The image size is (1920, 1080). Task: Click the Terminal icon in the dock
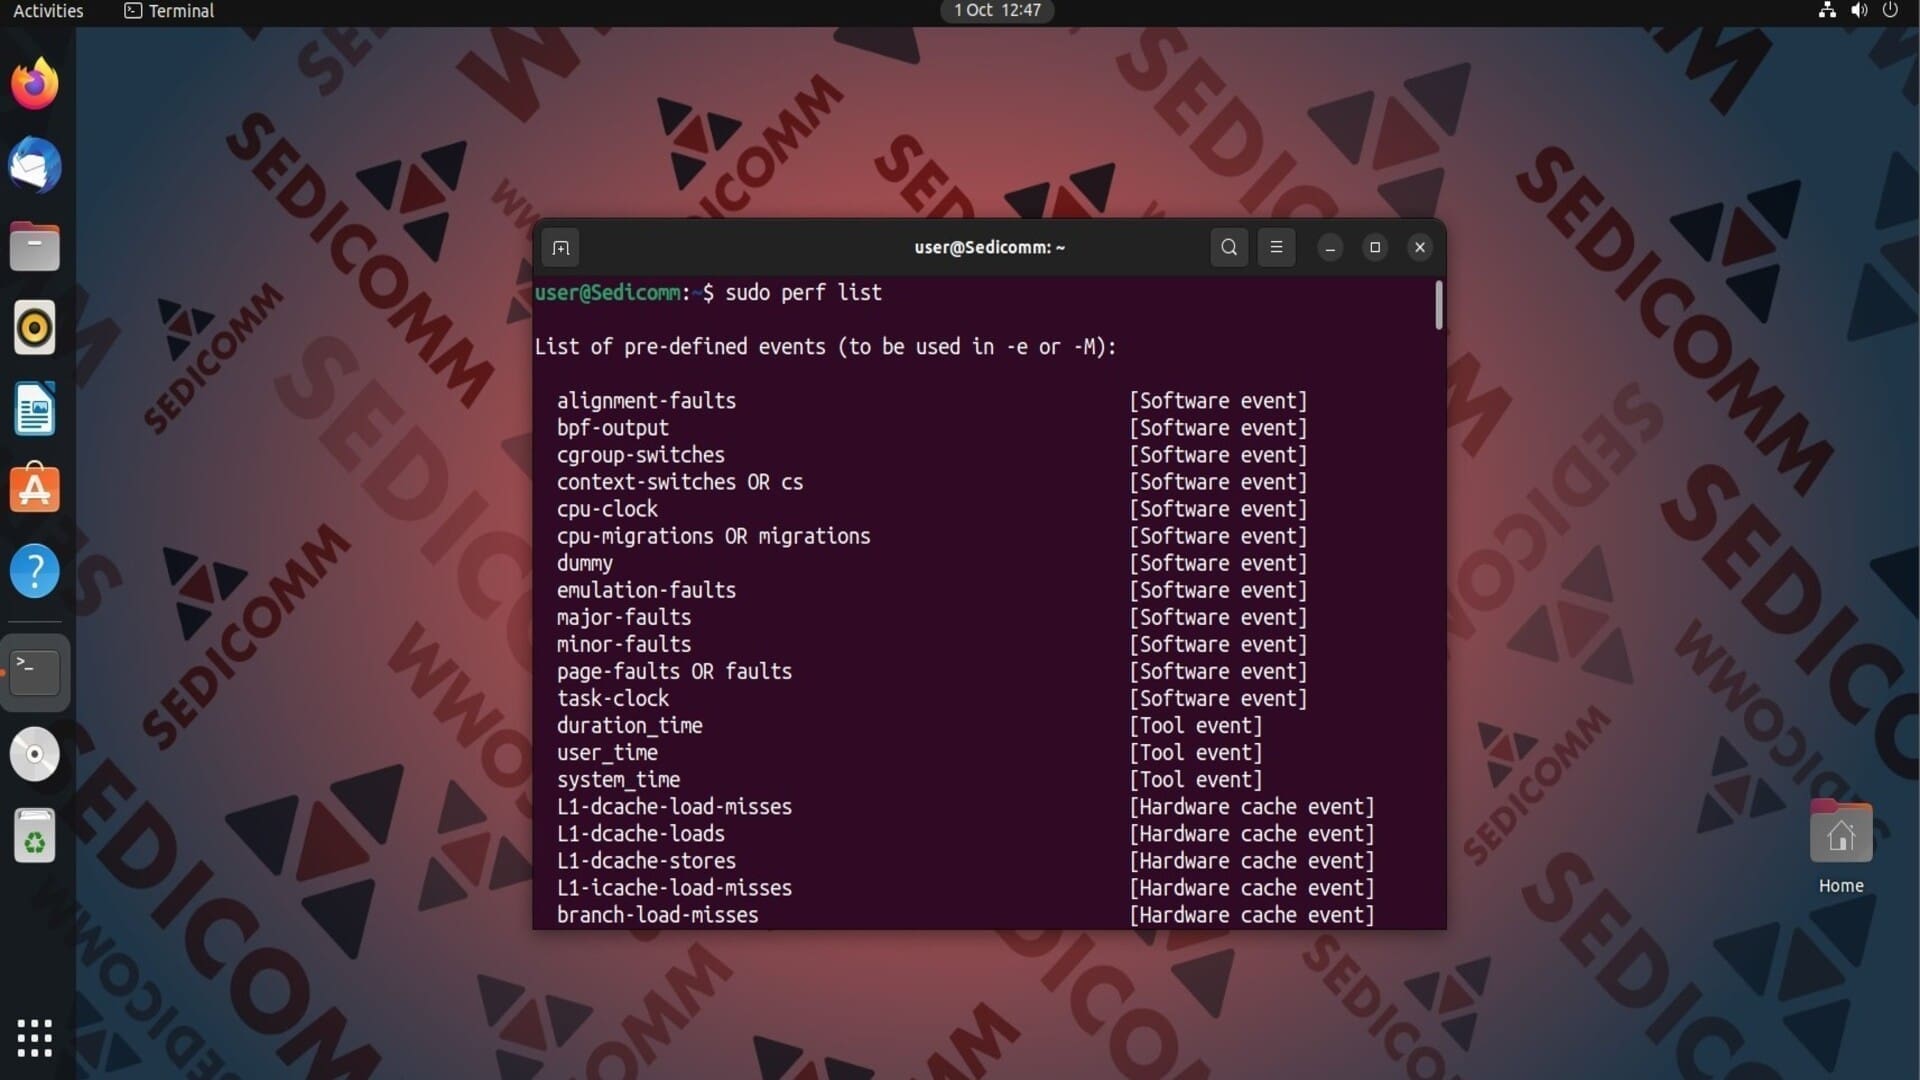coord(35,672)
